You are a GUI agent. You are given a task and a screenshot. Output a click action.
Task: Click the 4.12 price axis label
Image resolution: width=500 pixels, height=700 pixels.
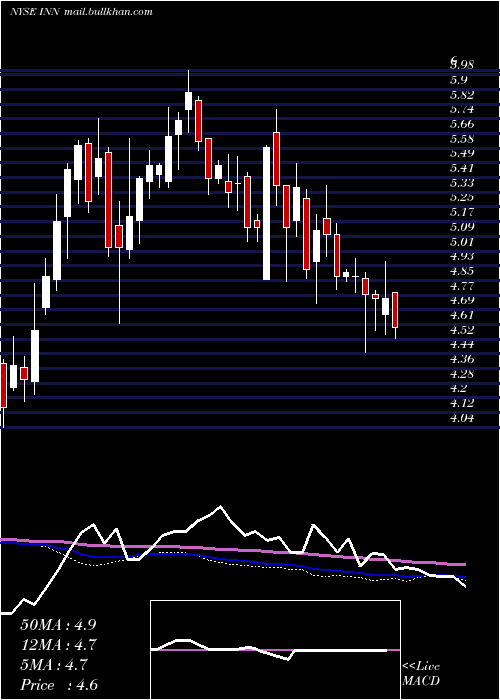[x=462, y=403]
